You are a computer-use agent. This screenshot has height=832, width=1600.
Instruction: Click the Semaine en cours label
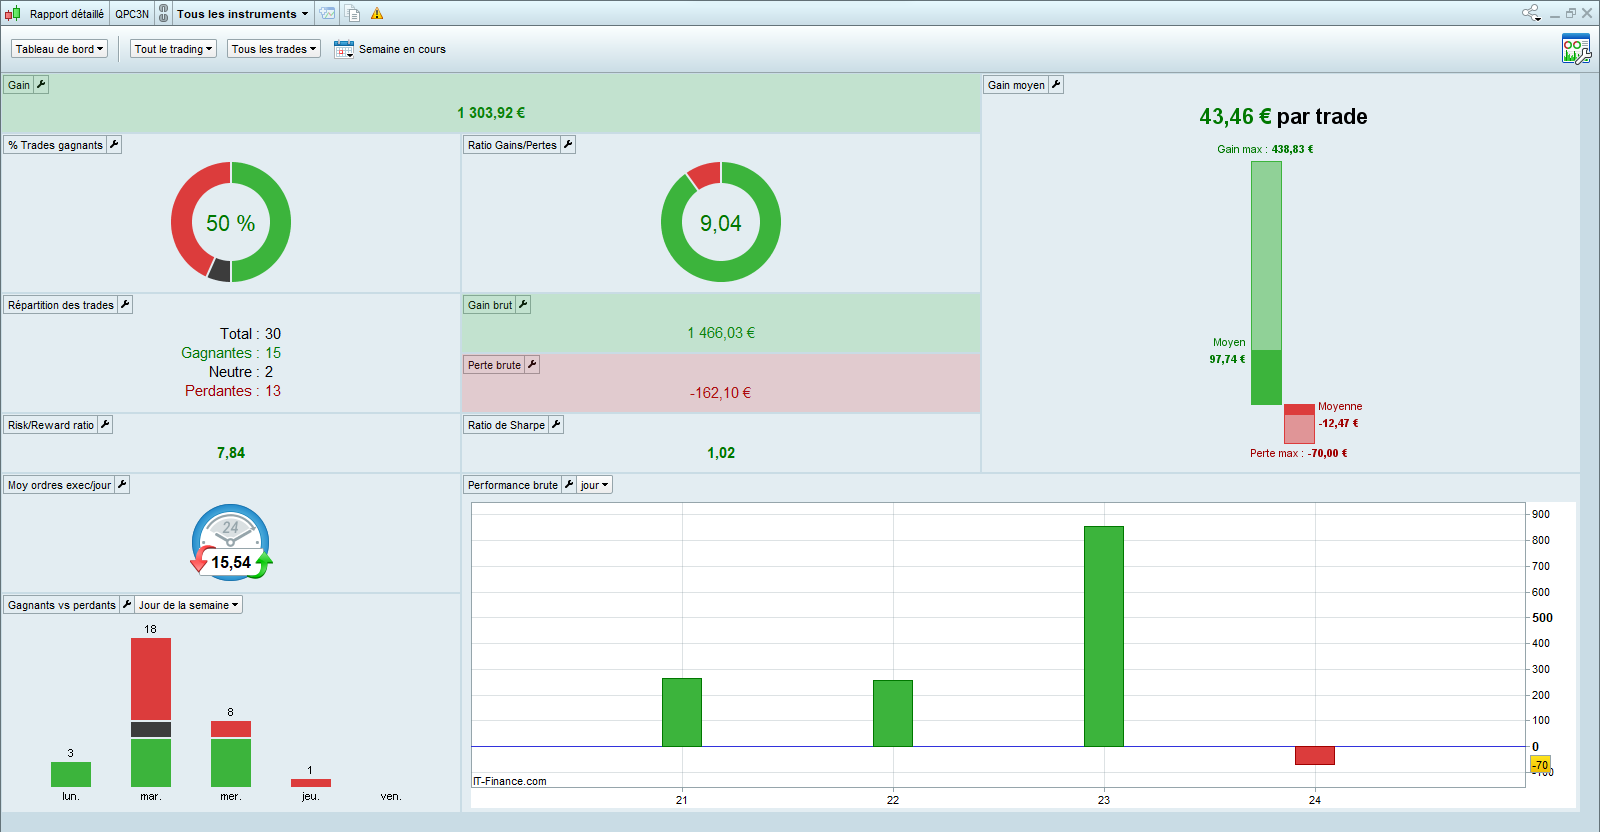[402, 49]
